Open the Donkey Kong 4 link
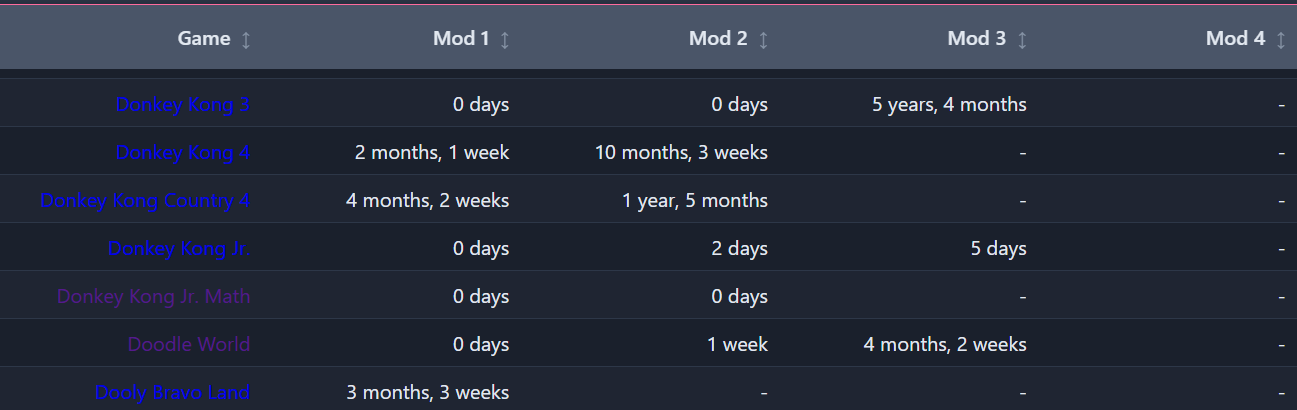The image size is (1297, 410). pyautogui.click(x=183, y=152)
